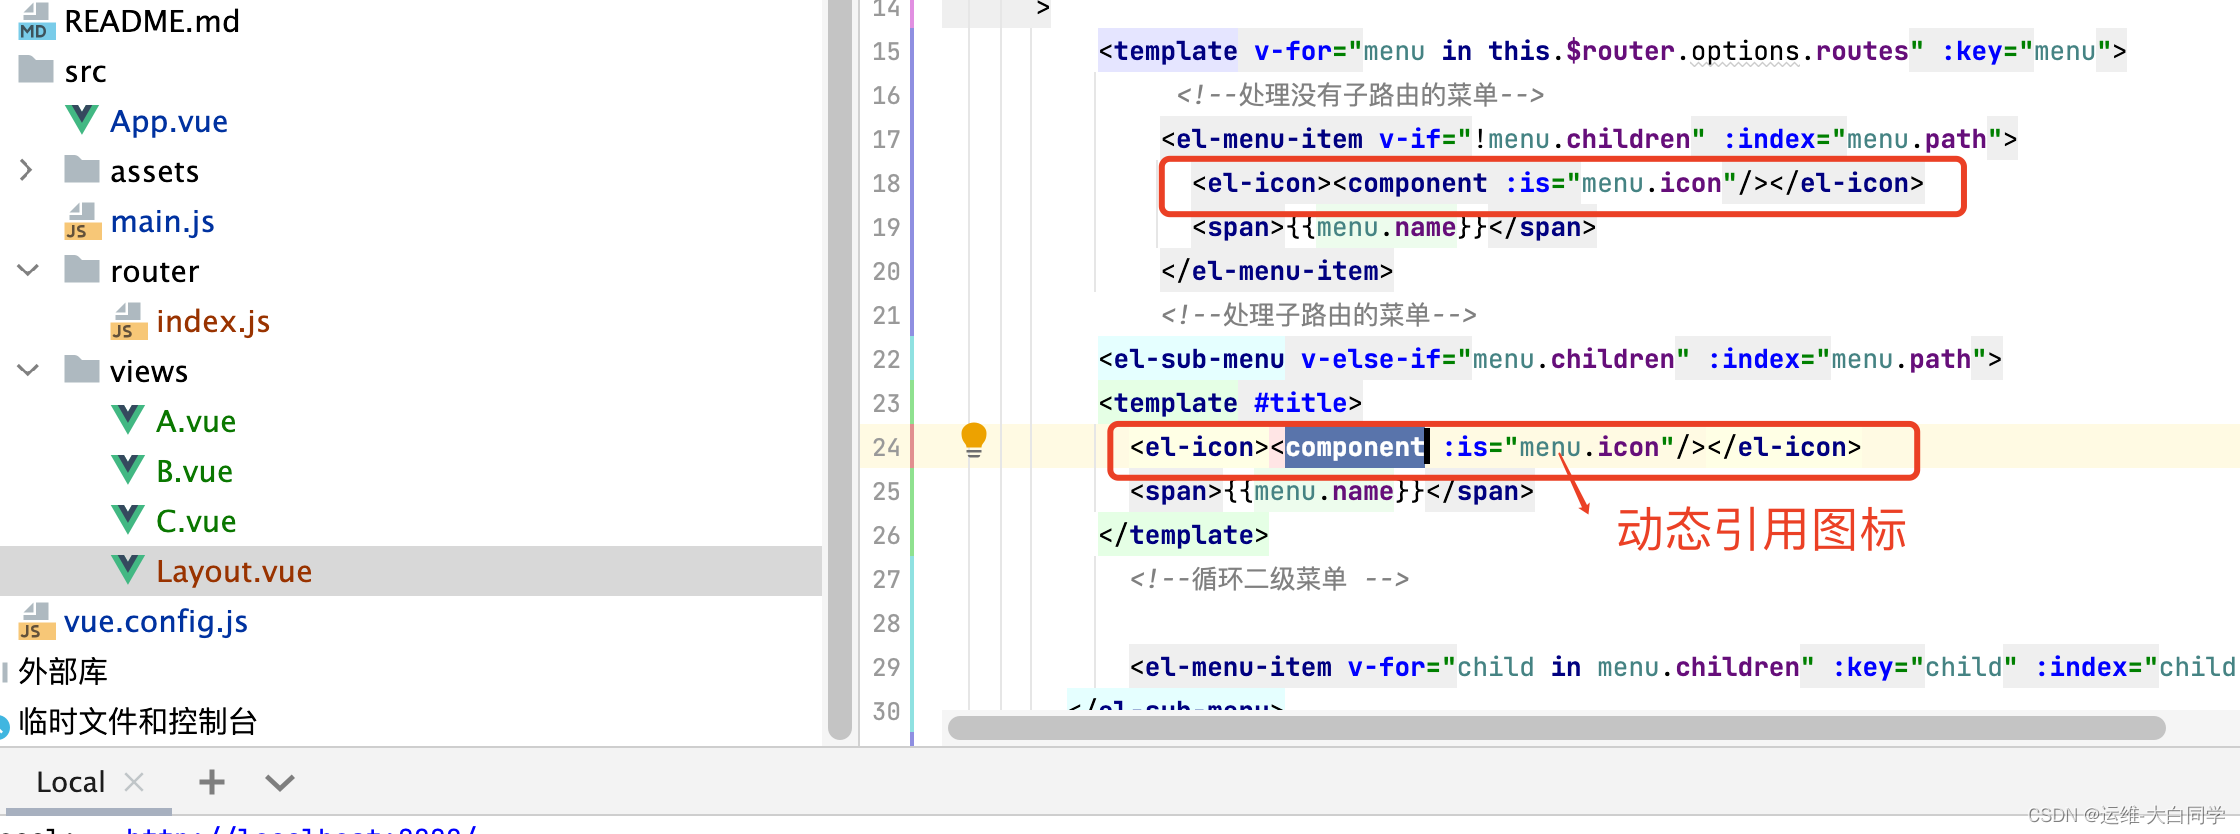
Task: Click 'menu.icon' value on line 18
Action: click(1652, 183)
